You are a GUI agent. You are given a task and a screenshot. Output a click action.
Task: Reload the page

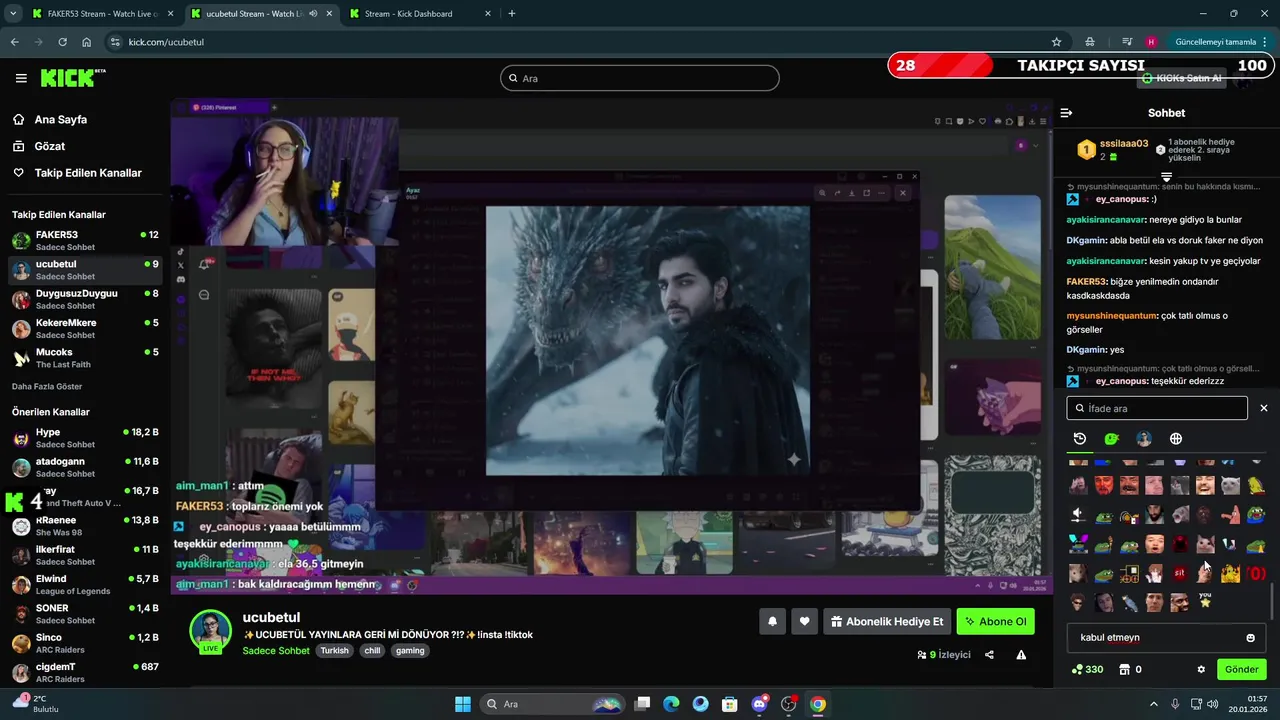coord(62,42)
